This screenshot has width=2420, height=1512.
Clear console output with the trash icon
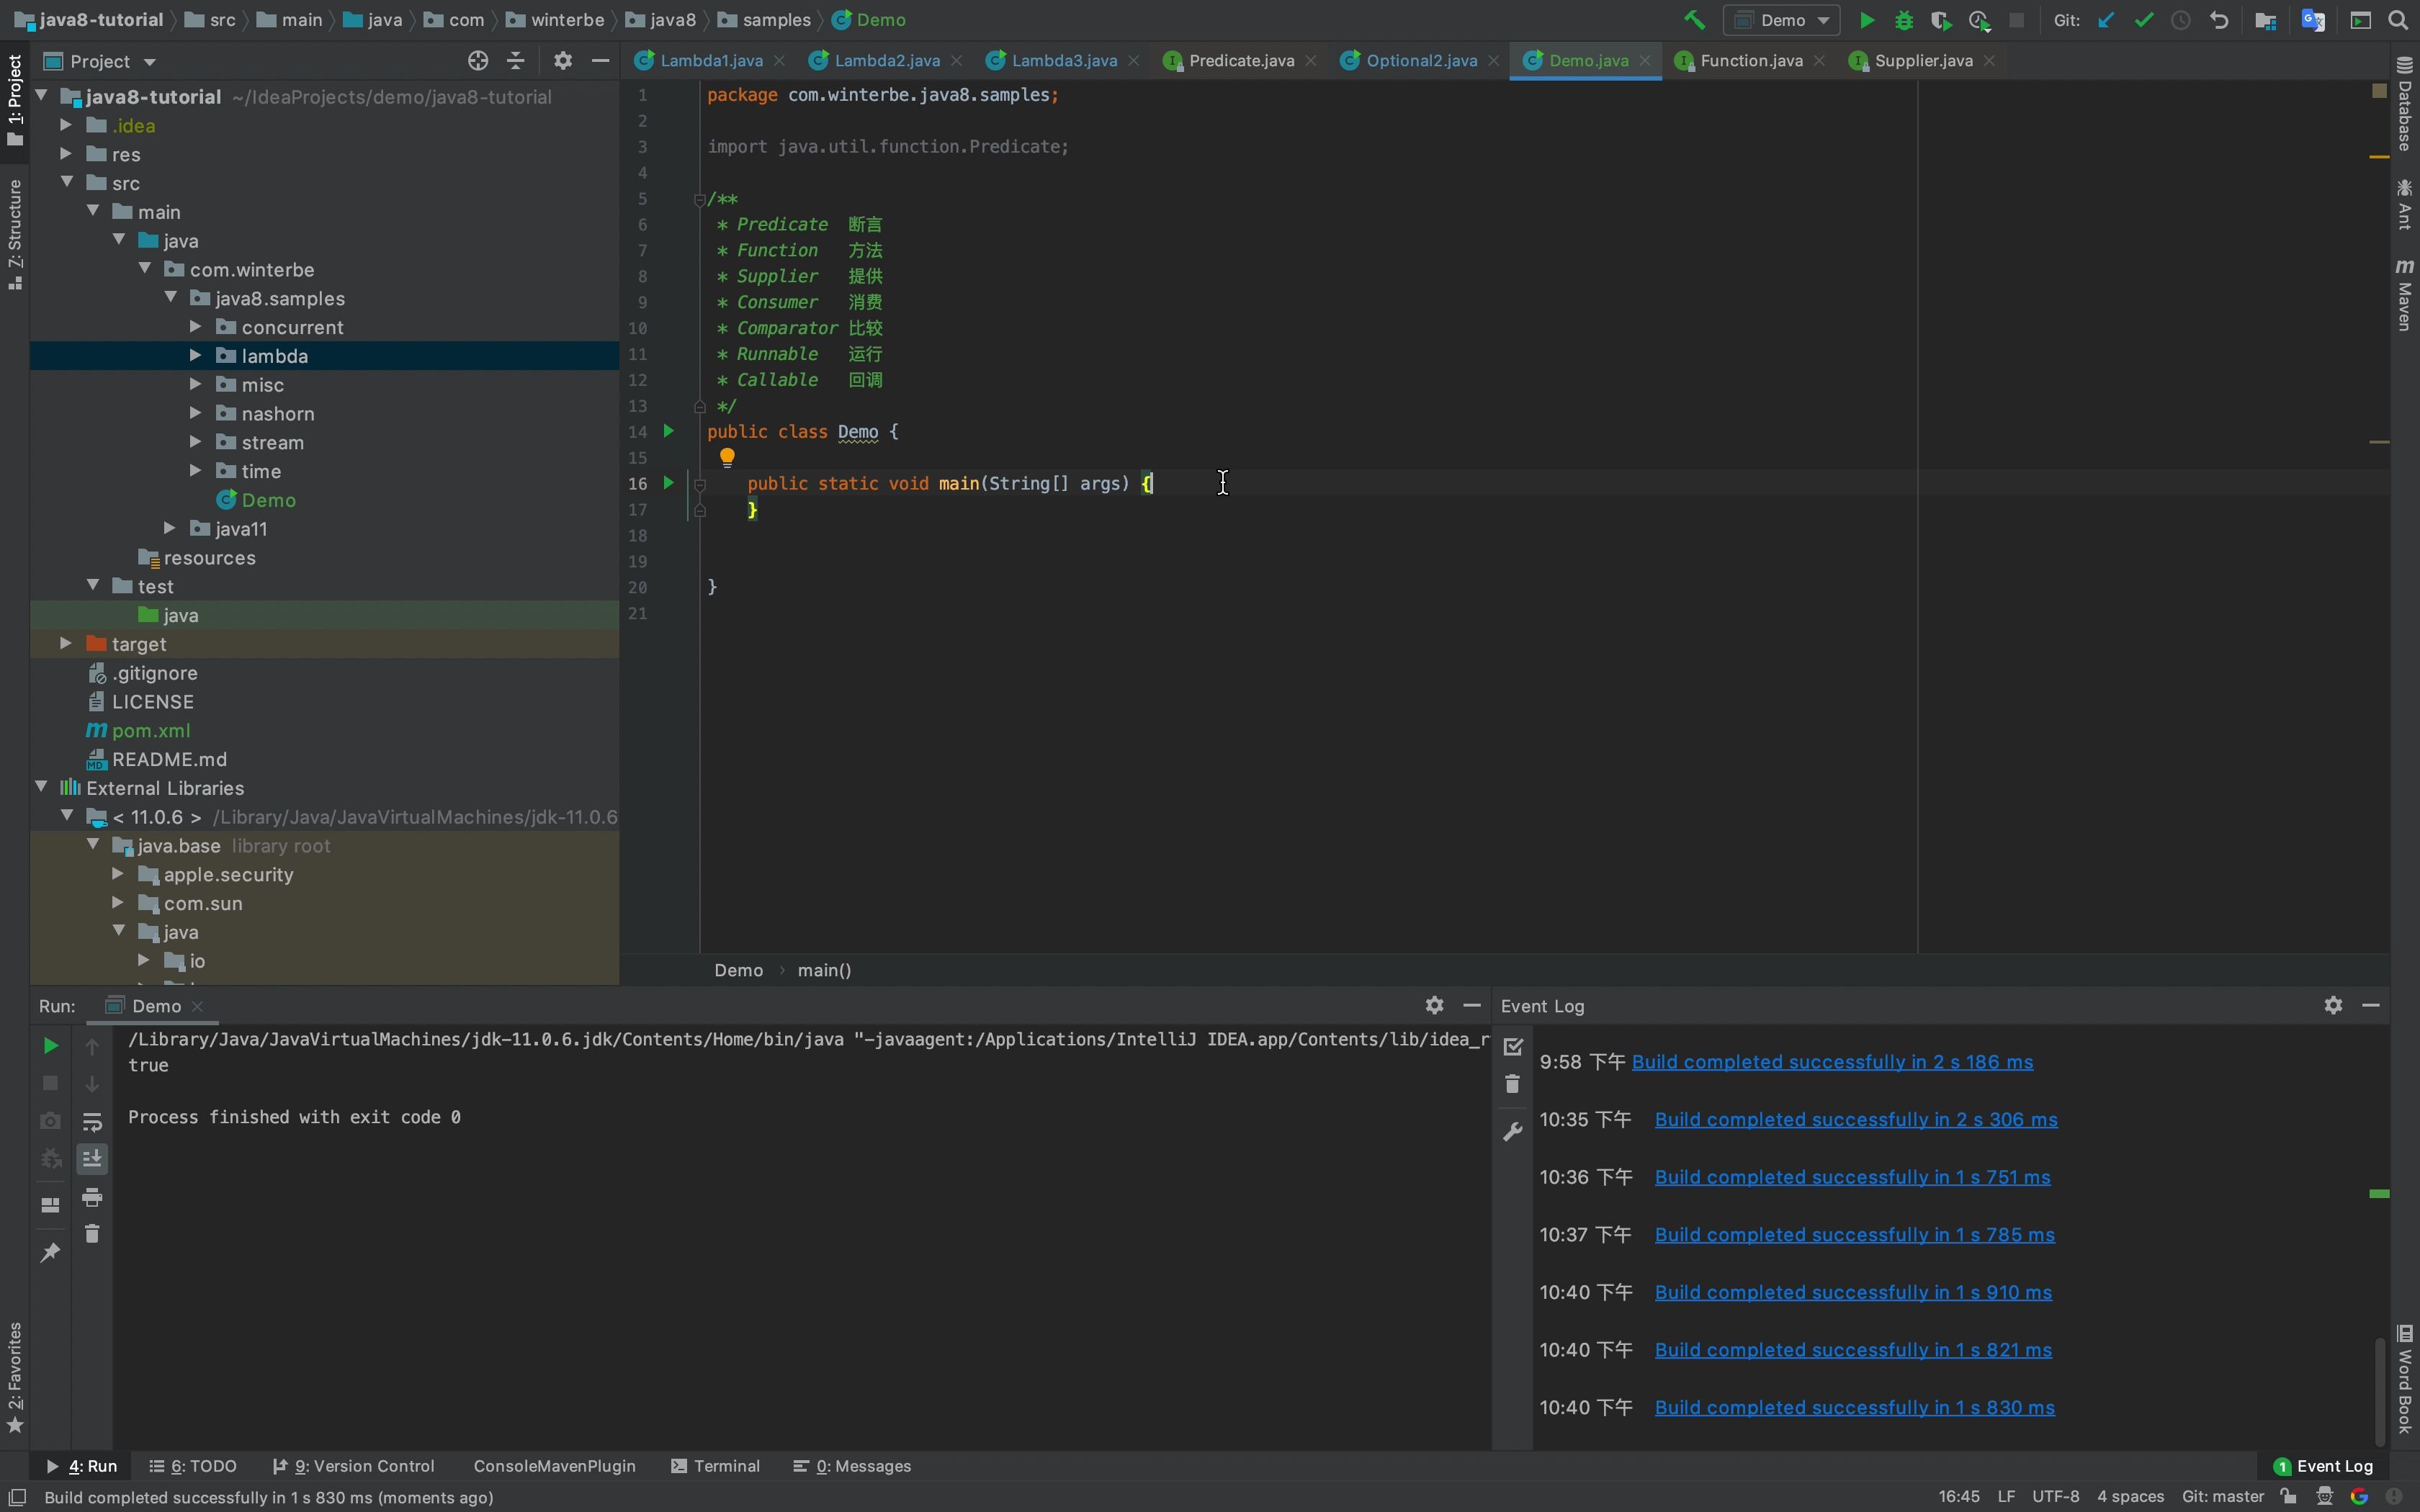pos(93,1233)
